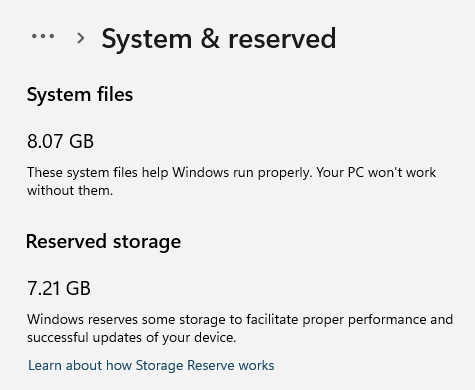Screen dimensions: 475x390
Task: Click the ampersand in the page title
Action: tap(210, 39)
